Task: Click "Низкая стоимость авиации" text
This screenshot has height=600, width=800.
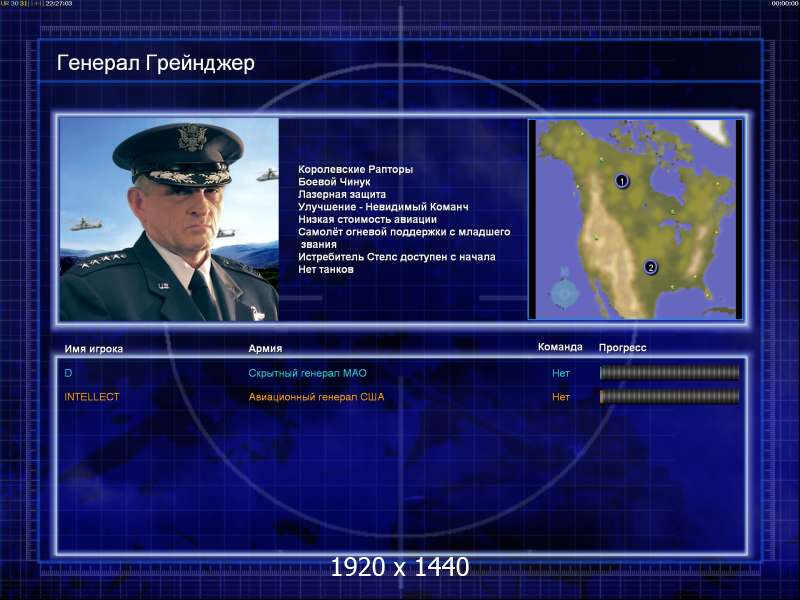Action: (x=367, y=219)
